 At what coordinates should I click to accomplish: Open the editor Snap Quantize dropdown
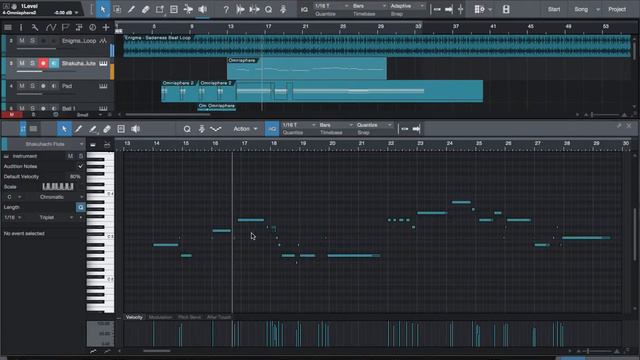pyautogui.click(x=374, y=125)
